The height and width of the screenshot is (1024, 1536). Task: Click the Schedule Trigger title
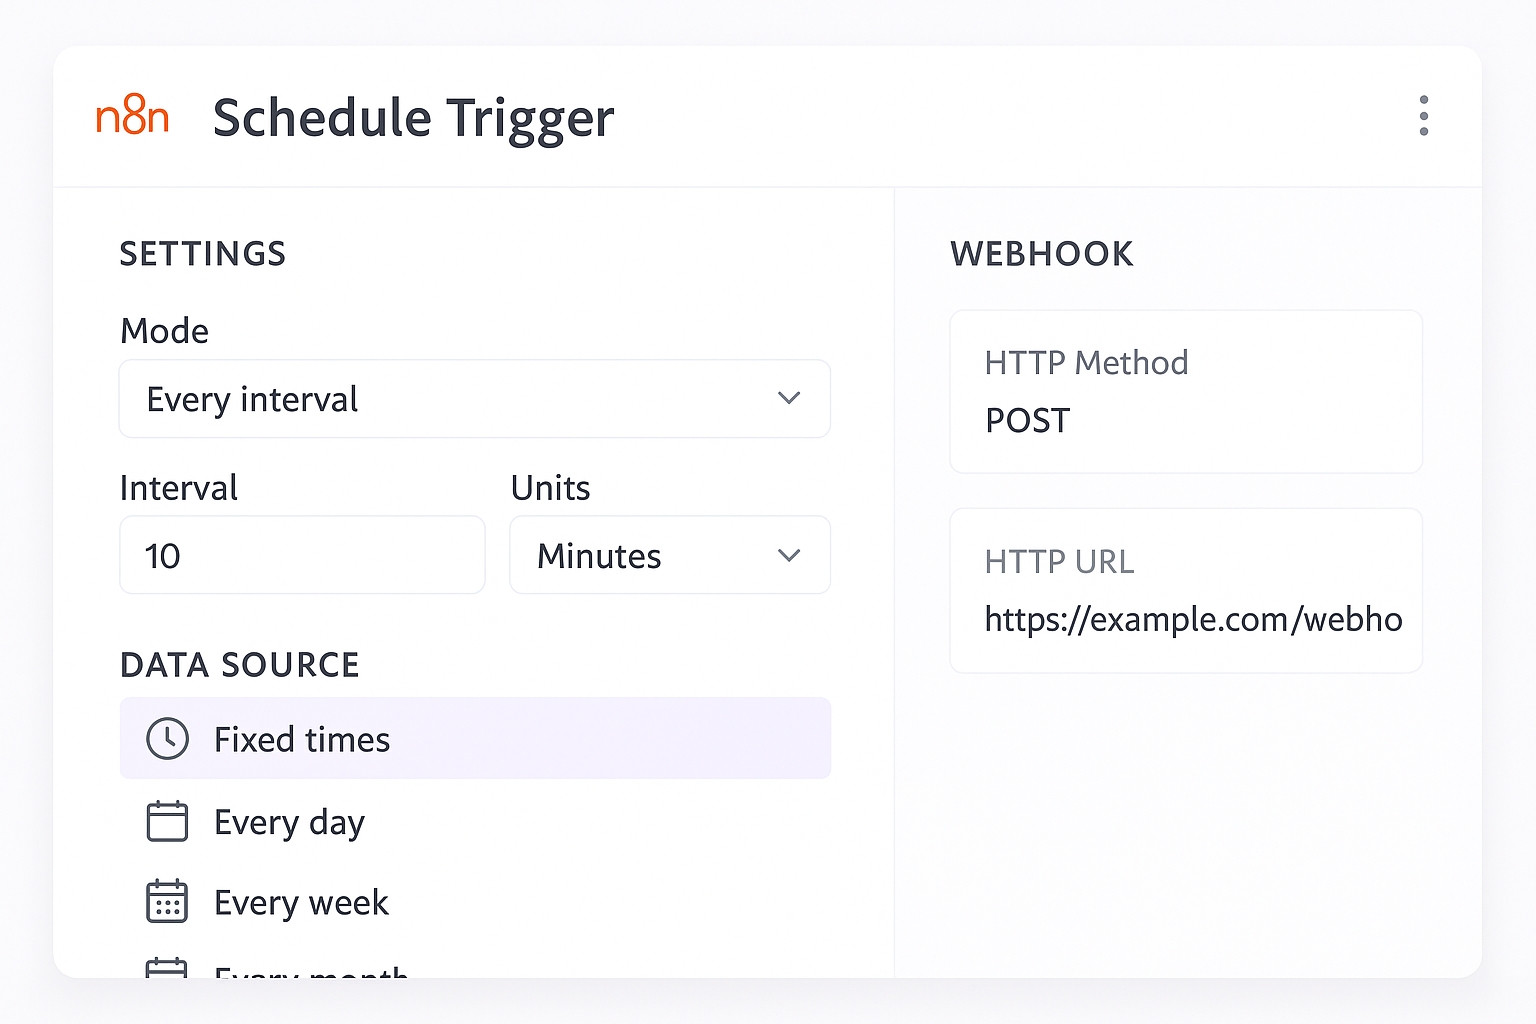tap(413, 118)
